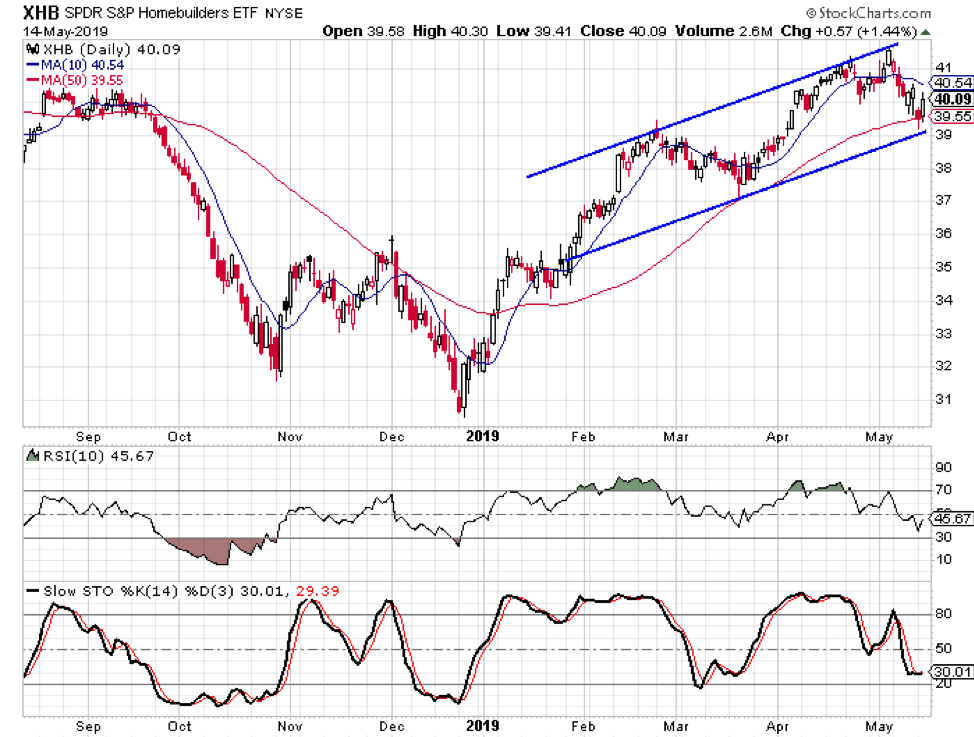Click the 39.55 red price tag
974x737 pixels.
point(951,116)
